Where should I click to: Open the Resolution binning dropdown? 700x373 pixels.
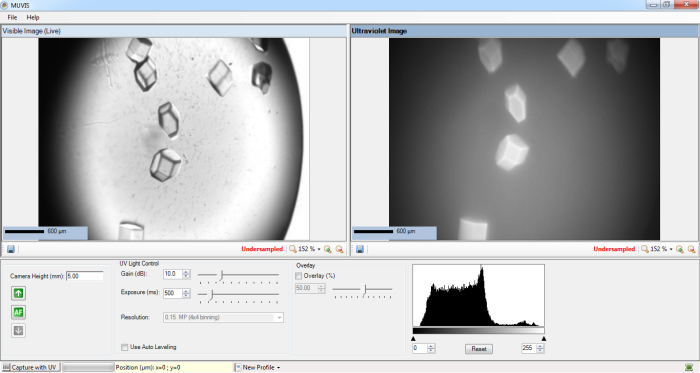click(223, 317)
